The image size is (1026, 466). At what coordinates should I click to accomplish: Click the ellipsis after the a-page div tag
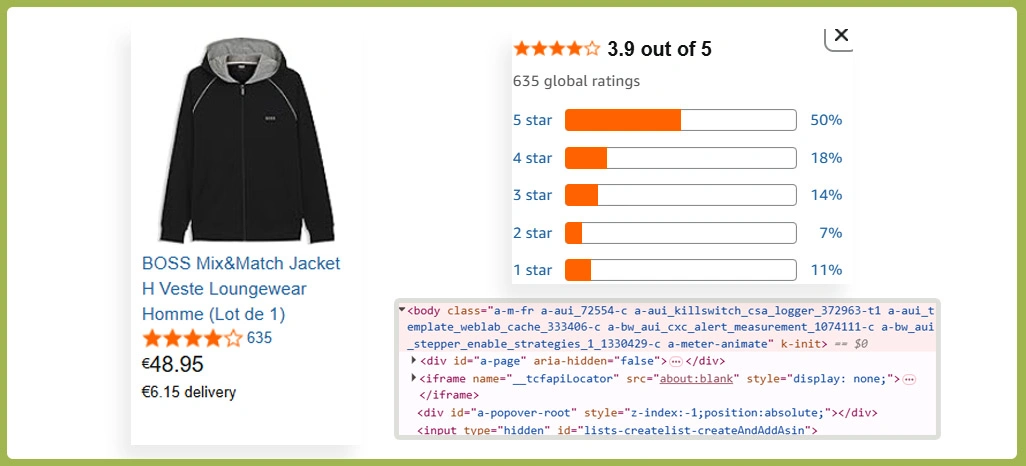[x=676, y=361]
